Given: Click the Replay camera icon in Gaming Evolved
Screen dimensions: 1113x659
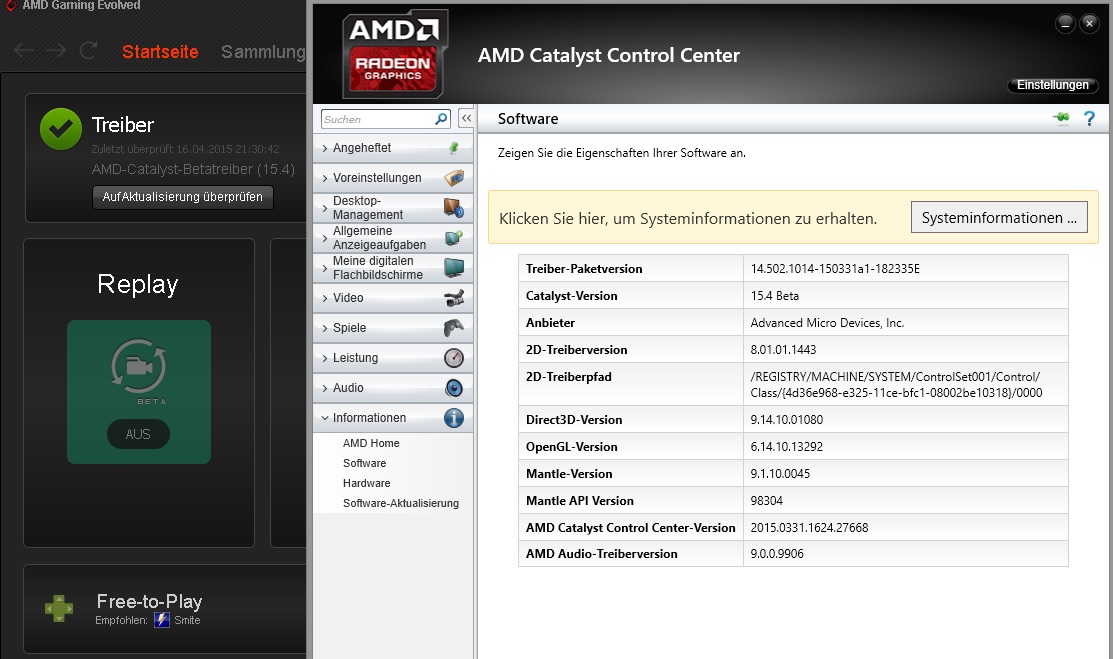Looking at the screenshot, I should pyautogui.click(x=138, y=366).
